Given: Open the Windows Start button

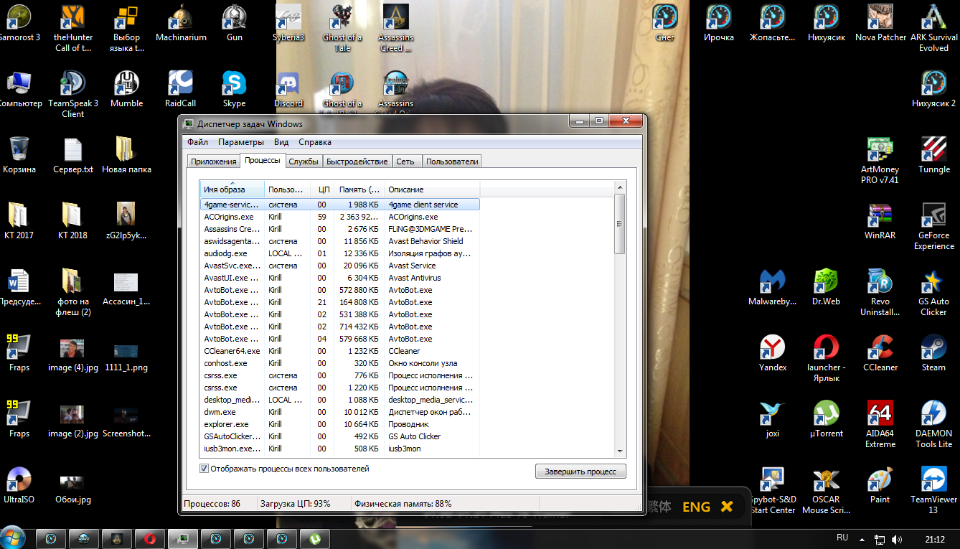Looking at the screenshot, I should [x=14, y=538].
